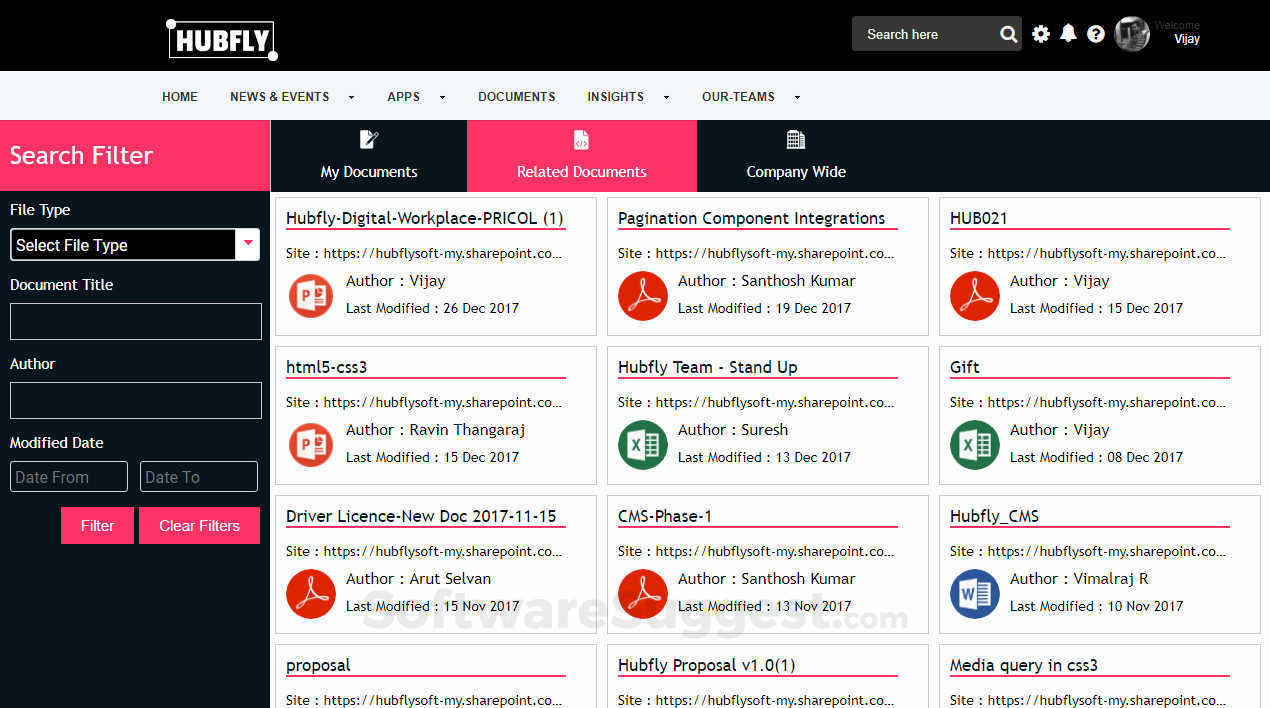Image resolution: width=1270 pixels, height=708 pixels.
Task: Open the settings gear icon
Action: (1039, 33)
